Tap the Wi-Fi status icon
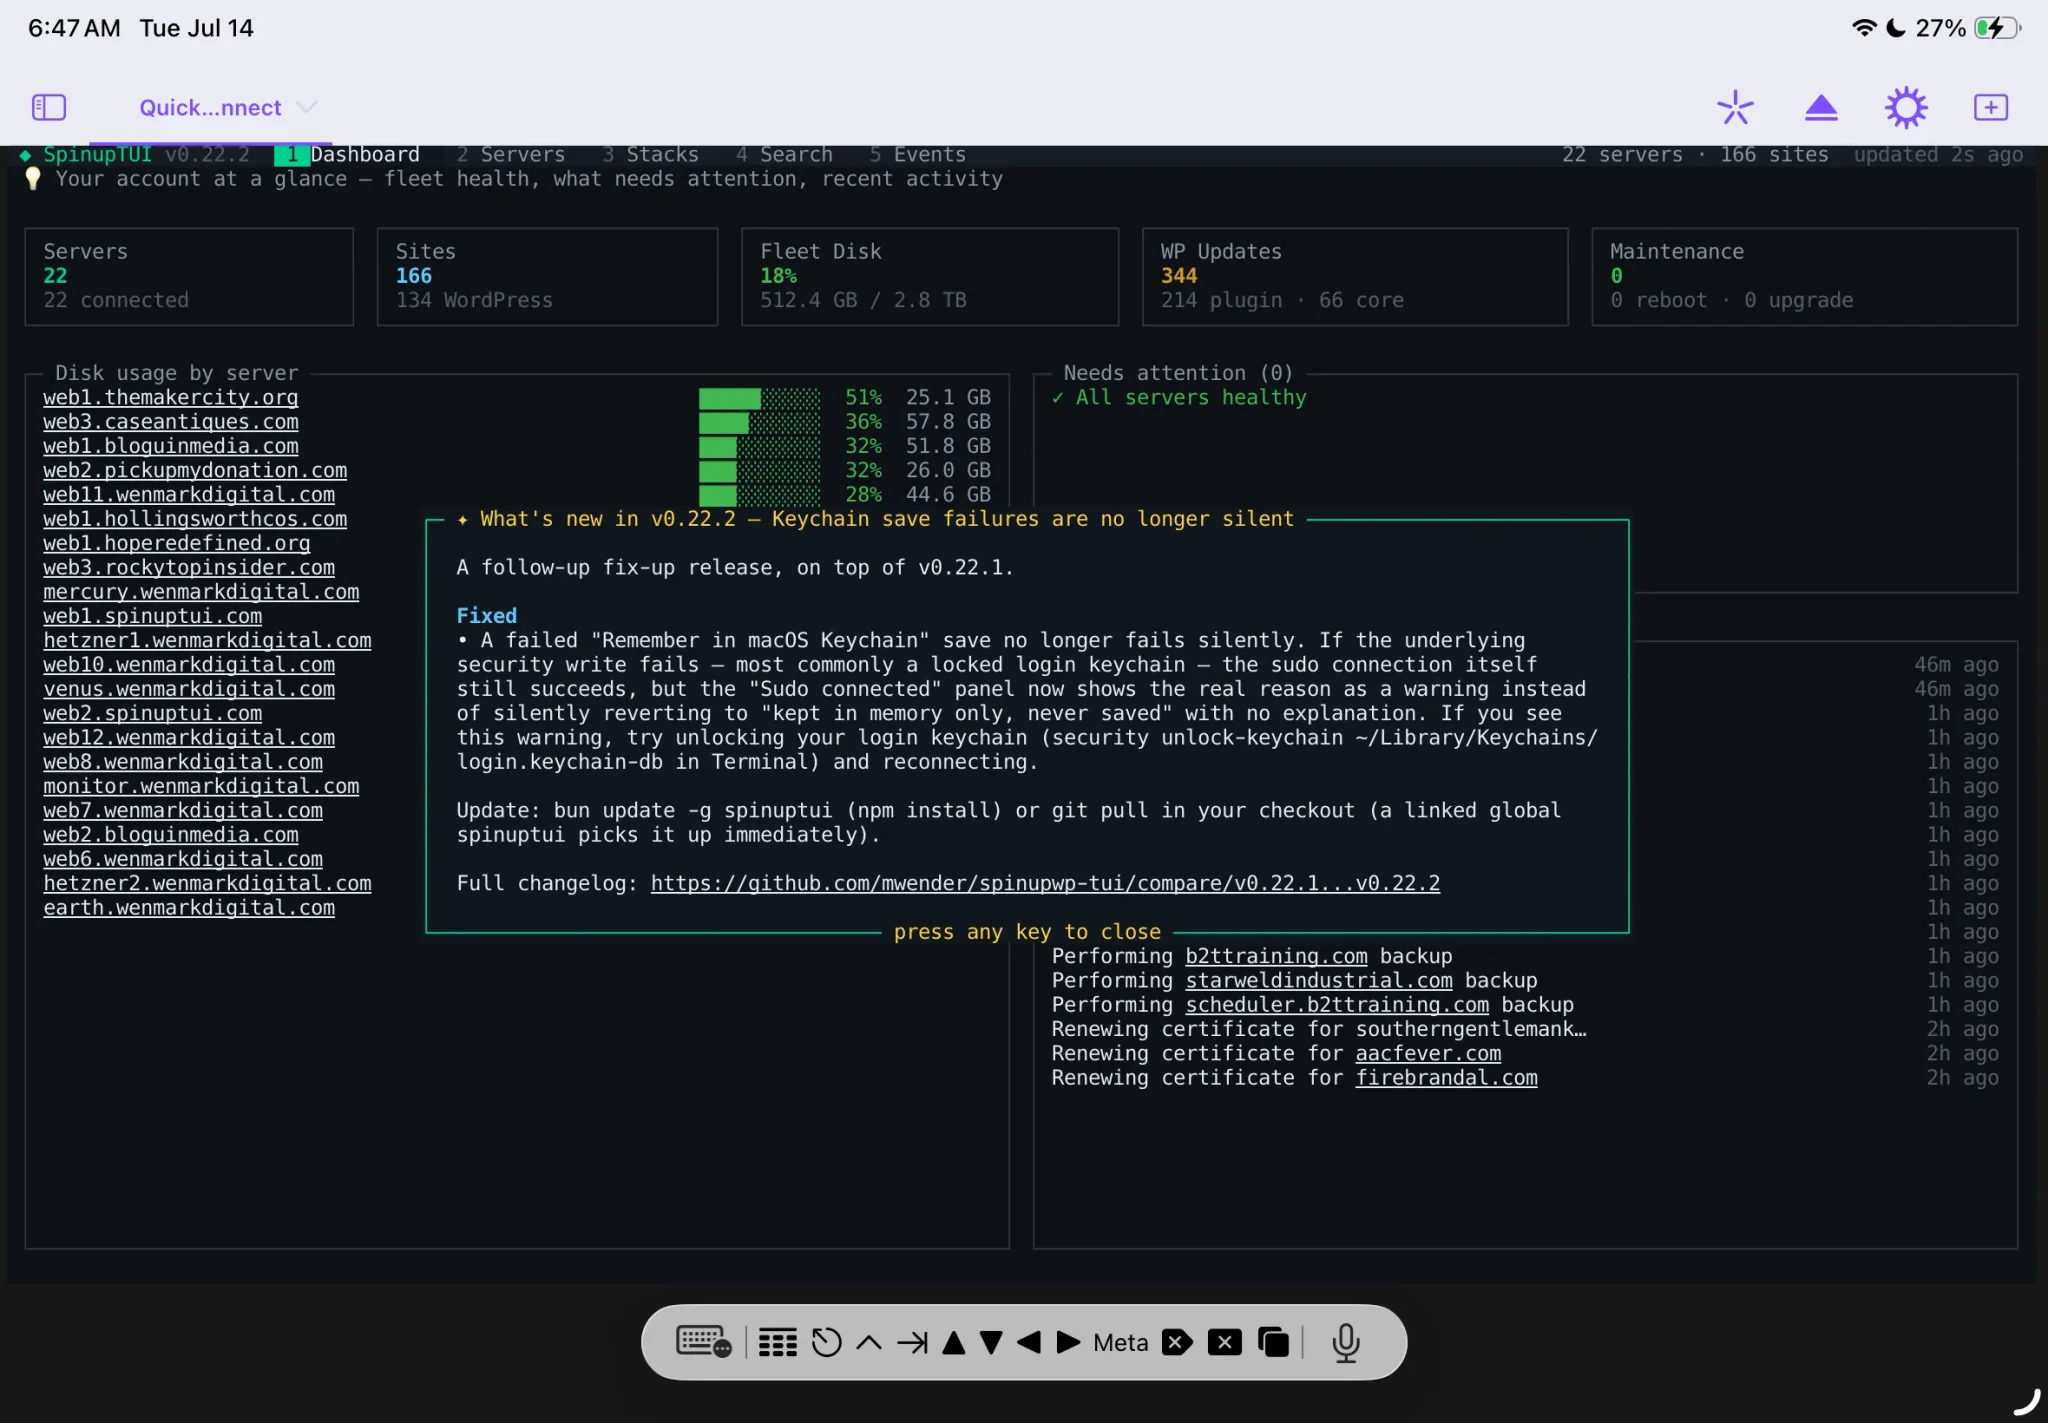Viewport: 2048px width, 1423px height. pyautogui.click(x=1863, y=28)
